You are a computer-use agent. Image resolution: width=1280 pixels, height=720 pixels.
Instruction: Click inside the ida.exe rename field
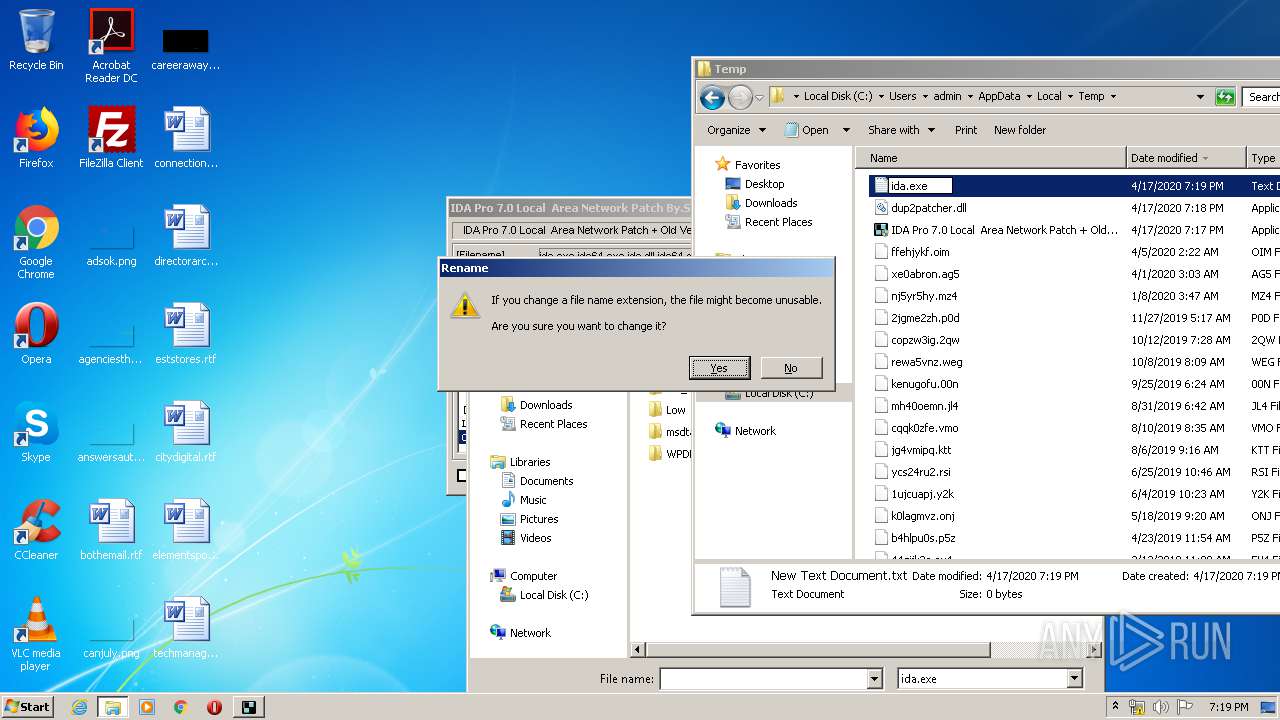click(919, 186)
